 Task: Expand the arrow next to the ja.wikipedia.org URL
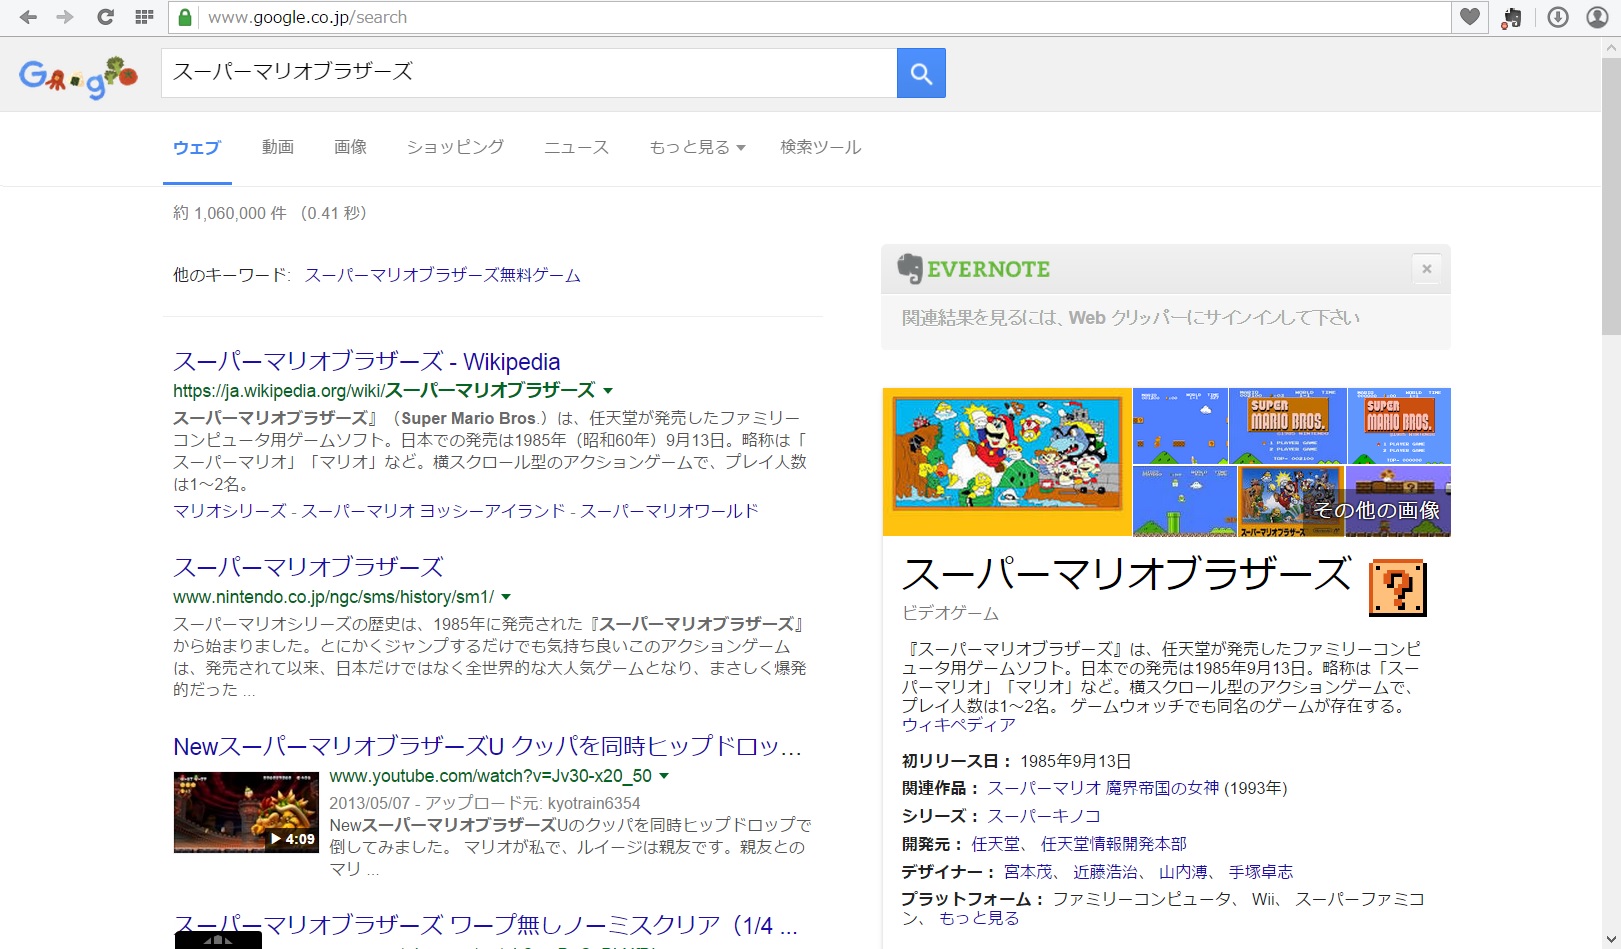coord(608,391)
